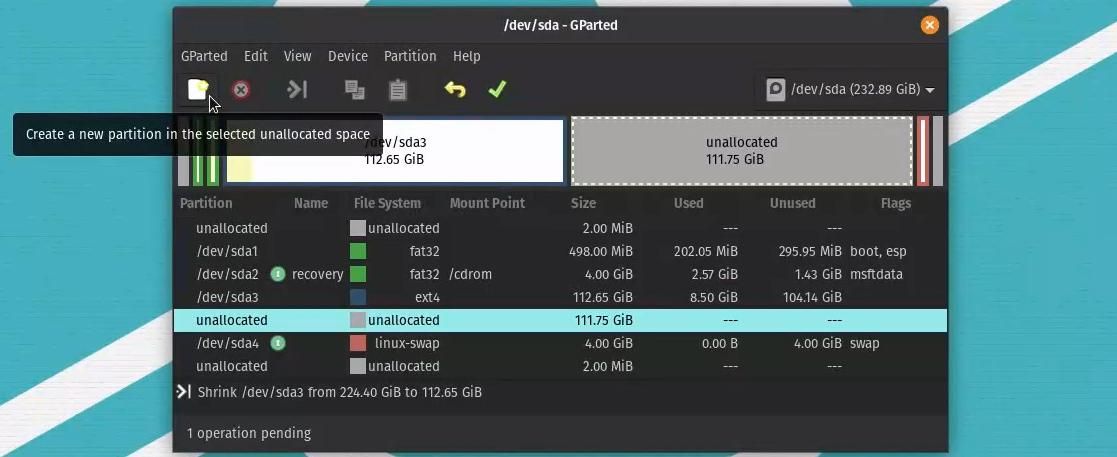Create a new partition with toolbar icon
Screen dimensions: 1117x457
coord(198,90)
